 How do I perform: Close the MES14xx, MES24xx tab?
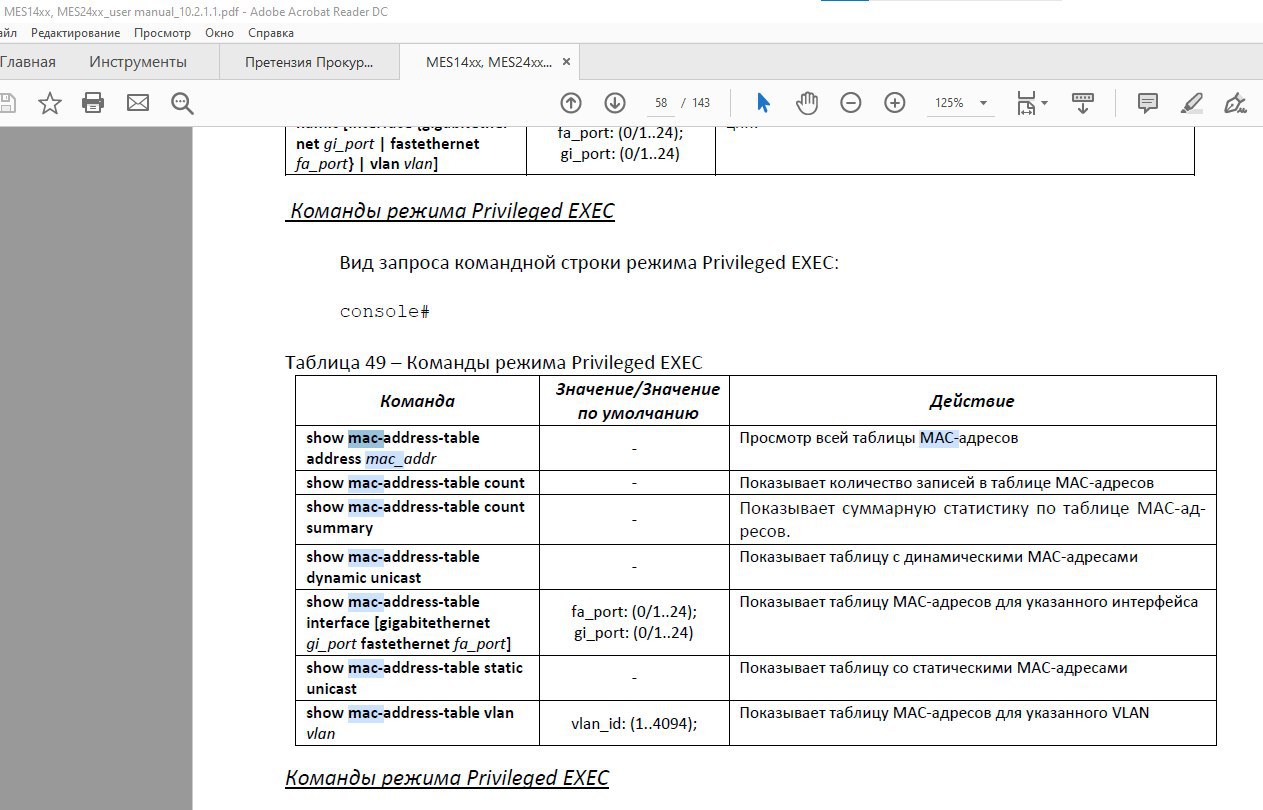566,62
